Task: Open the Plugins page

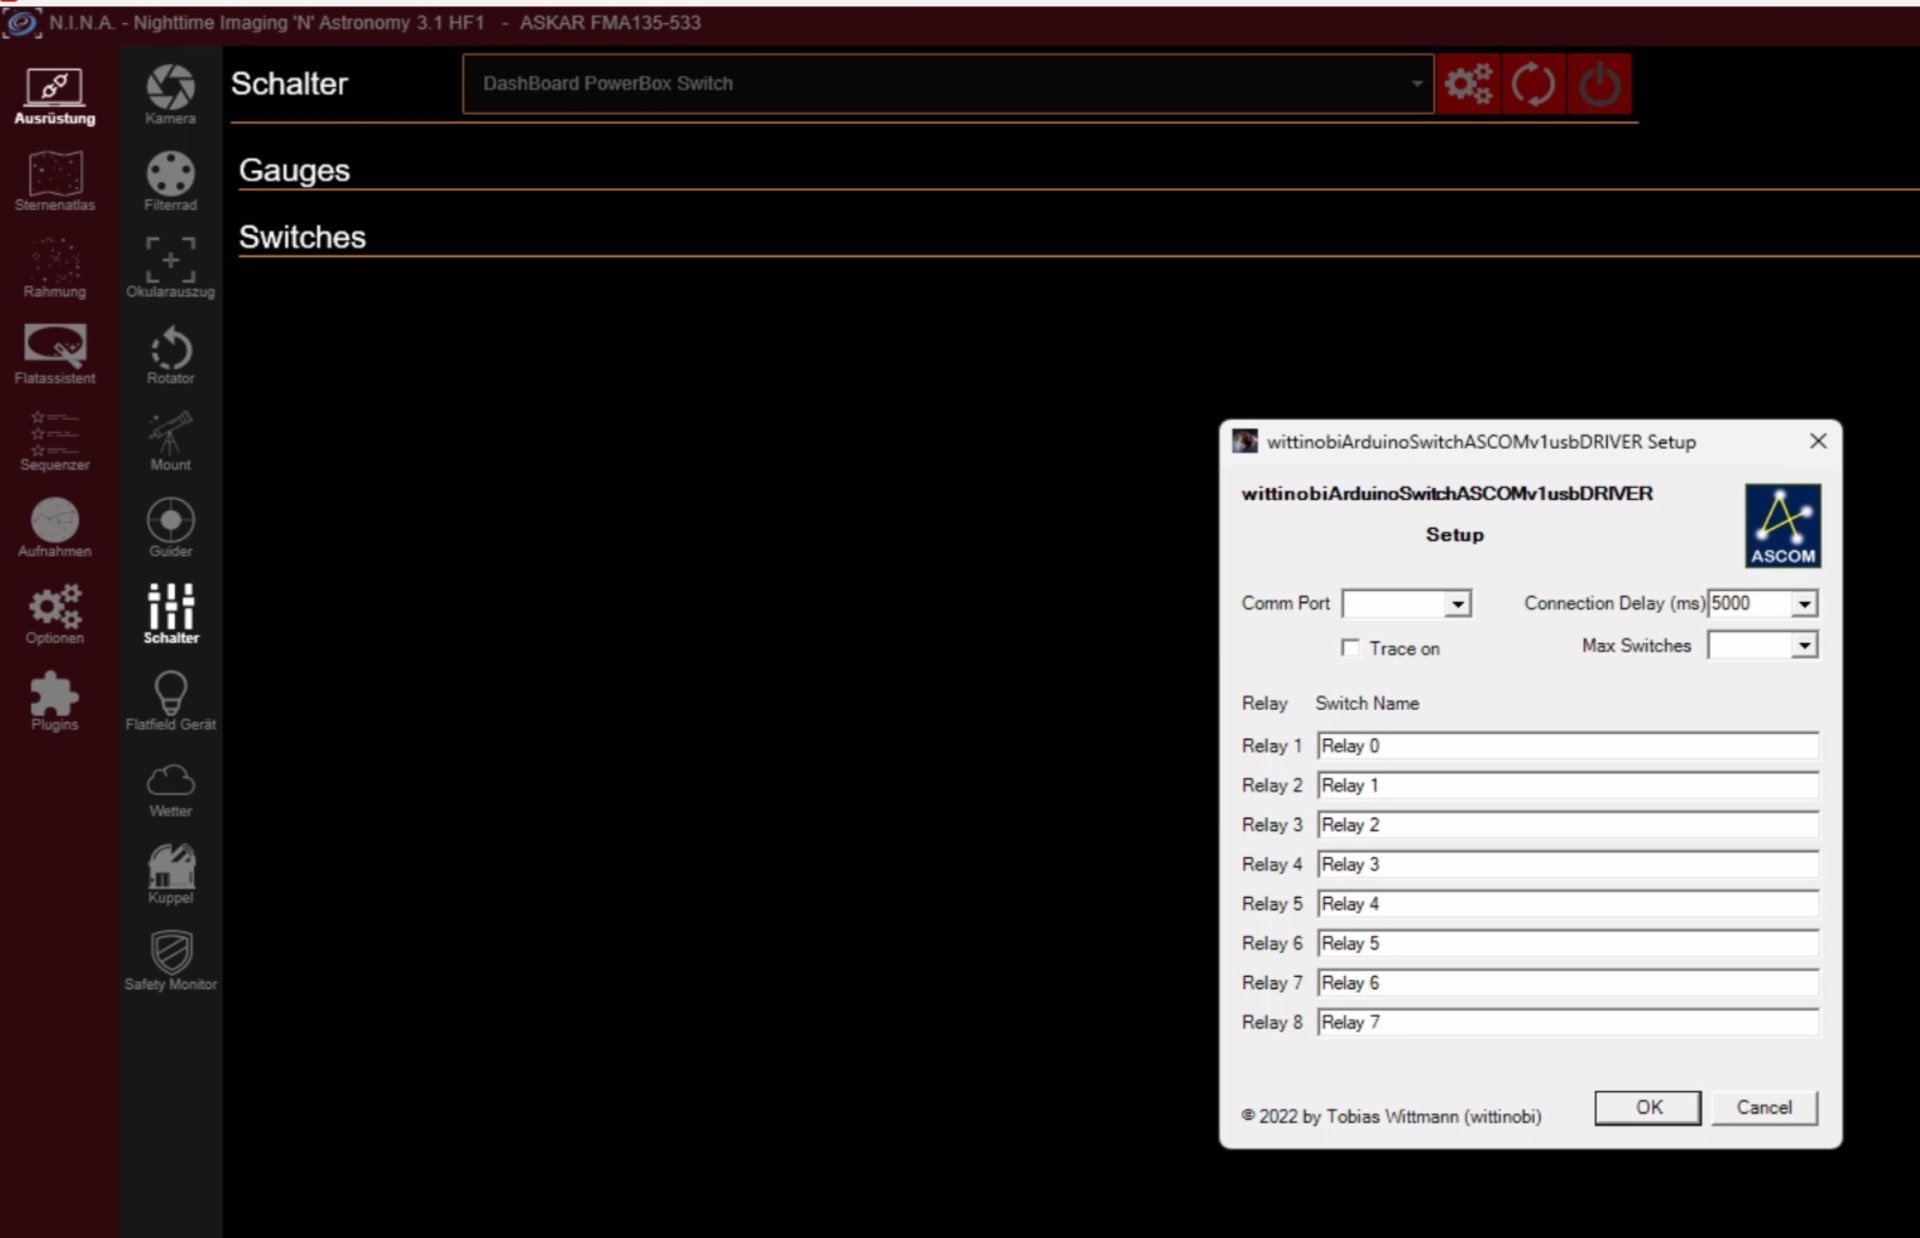Action: click(55, 701)
